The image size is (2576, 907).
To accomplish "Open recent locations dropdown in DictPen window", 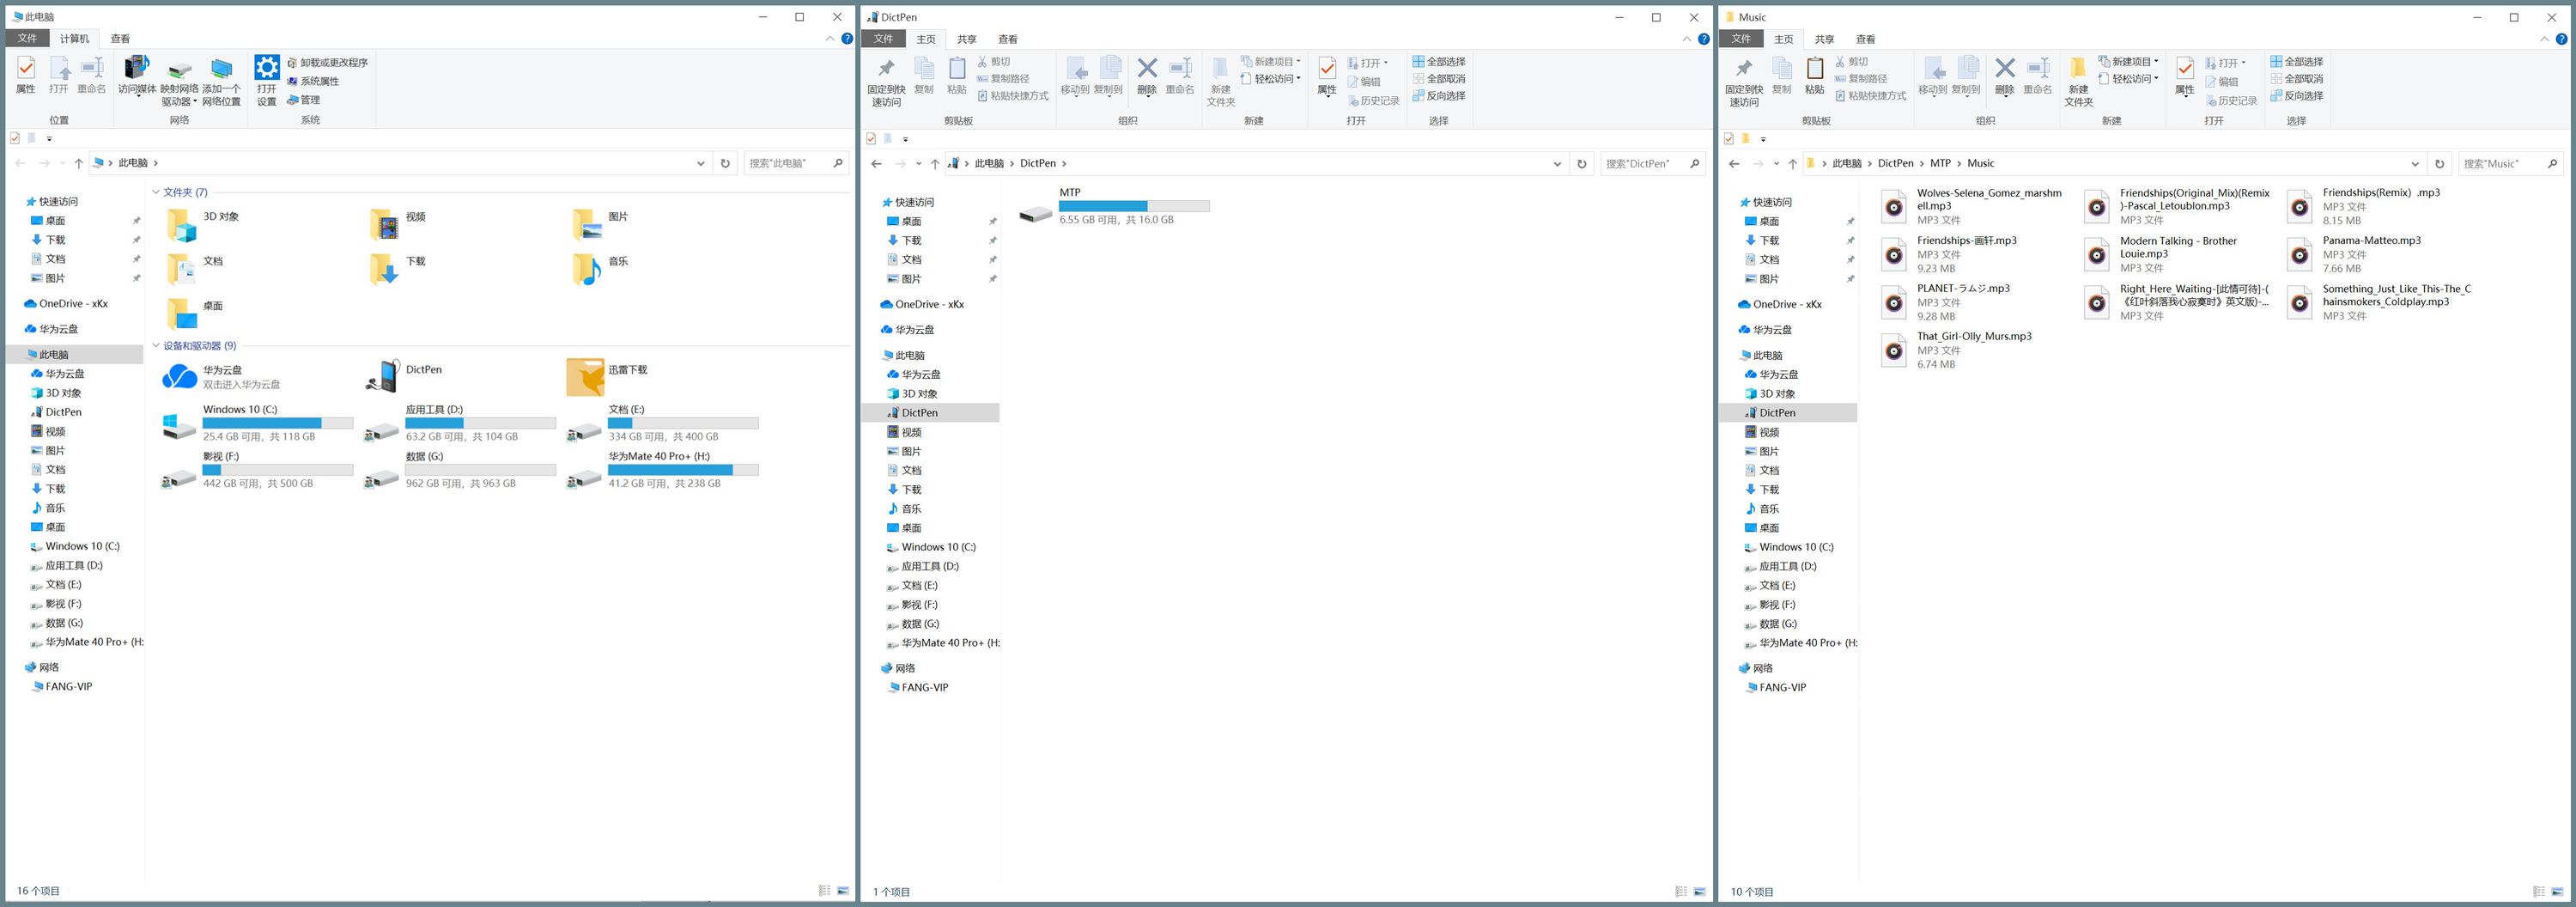I will click(x=919, y=164).
